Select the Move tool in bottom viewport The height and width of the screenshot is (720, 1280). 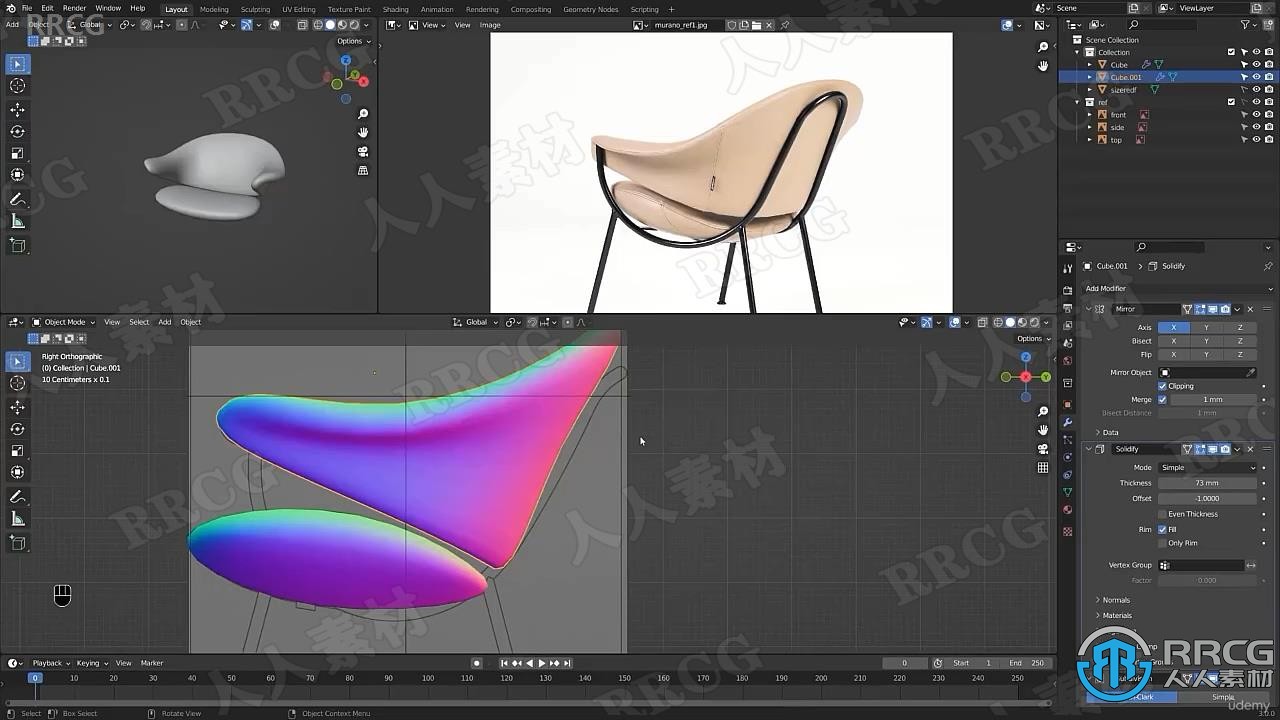coord(18,407)
